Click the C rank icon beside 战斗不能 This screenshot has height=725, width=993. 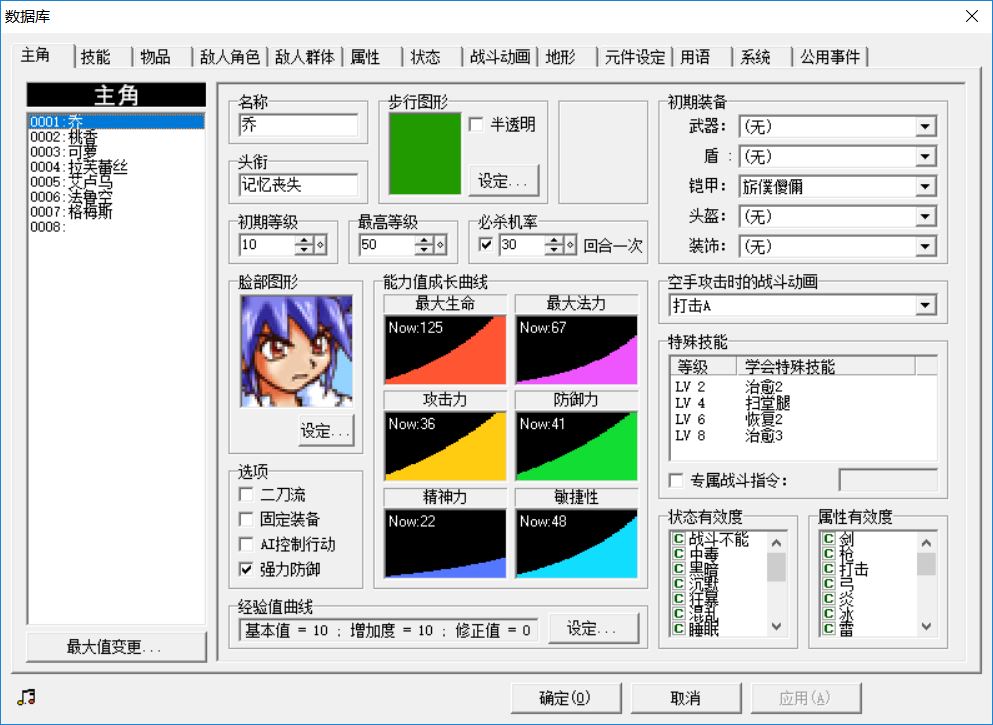click(678, 541)
